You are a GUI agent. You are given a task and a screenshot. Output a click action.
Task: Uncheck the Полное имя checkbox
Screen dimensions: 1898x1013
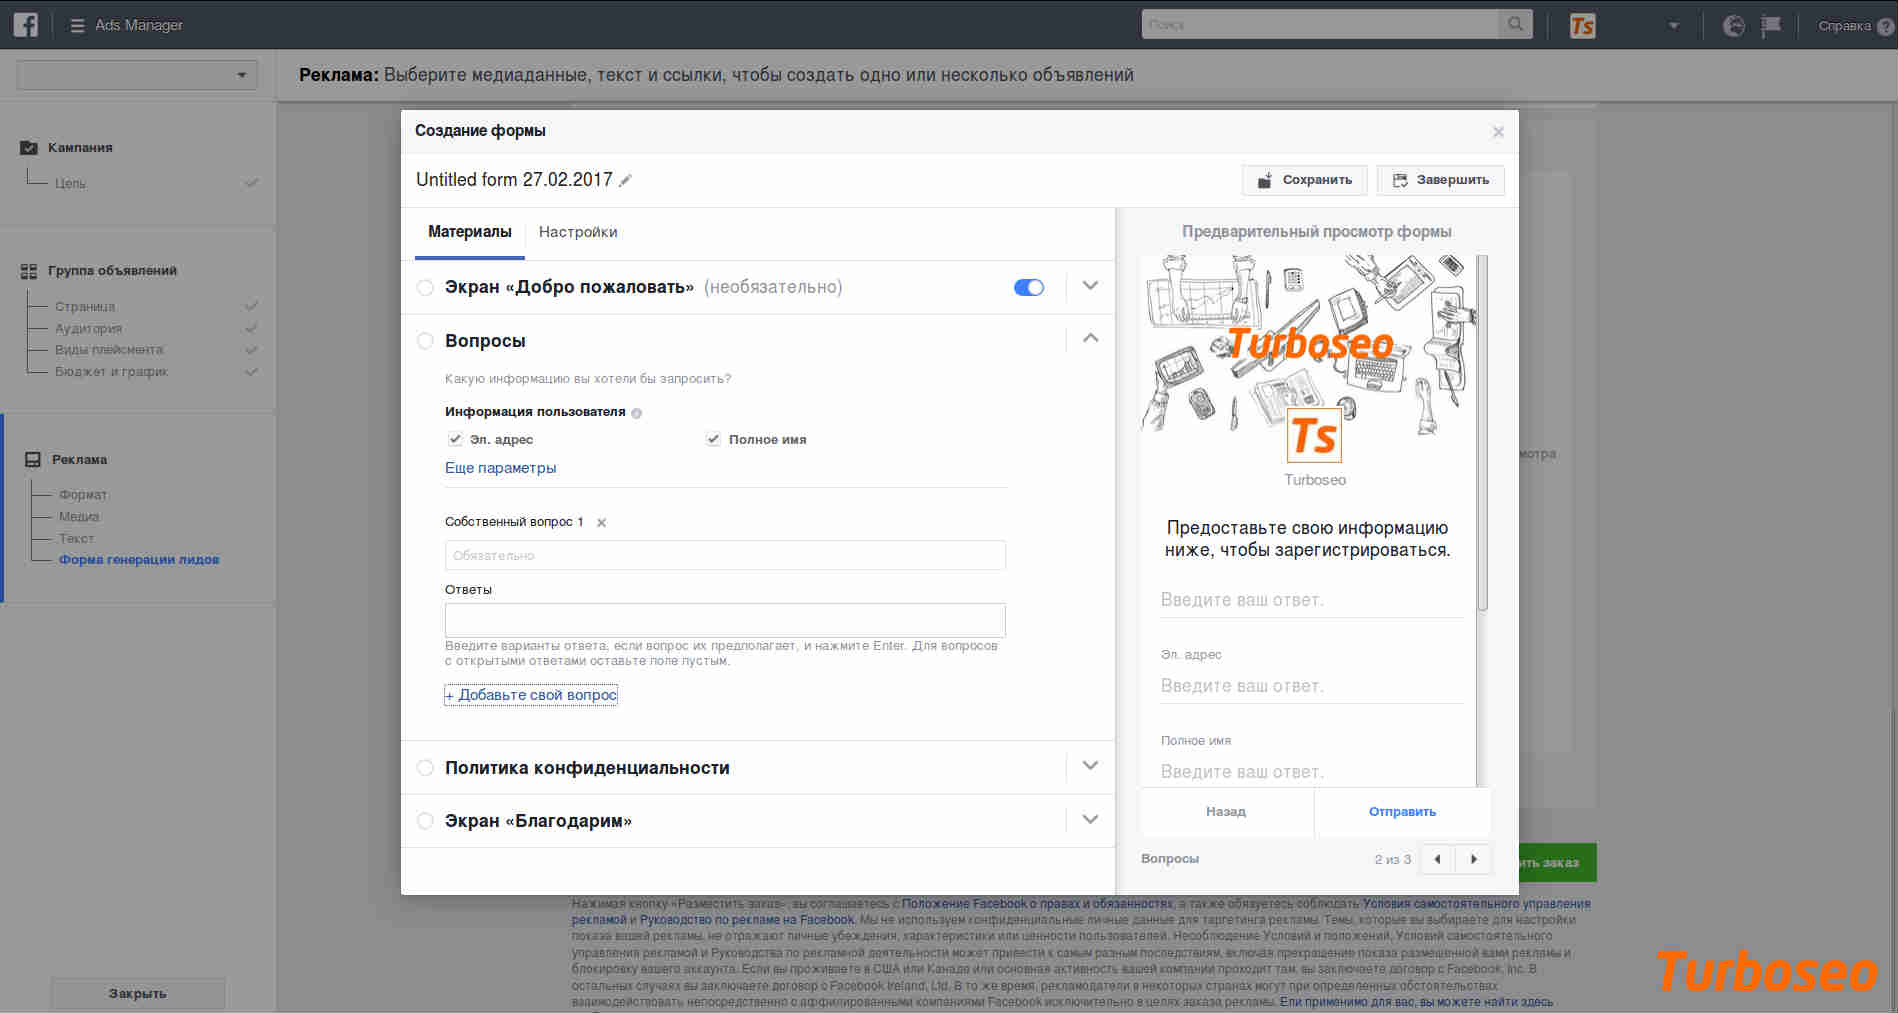tap(713, 439)
